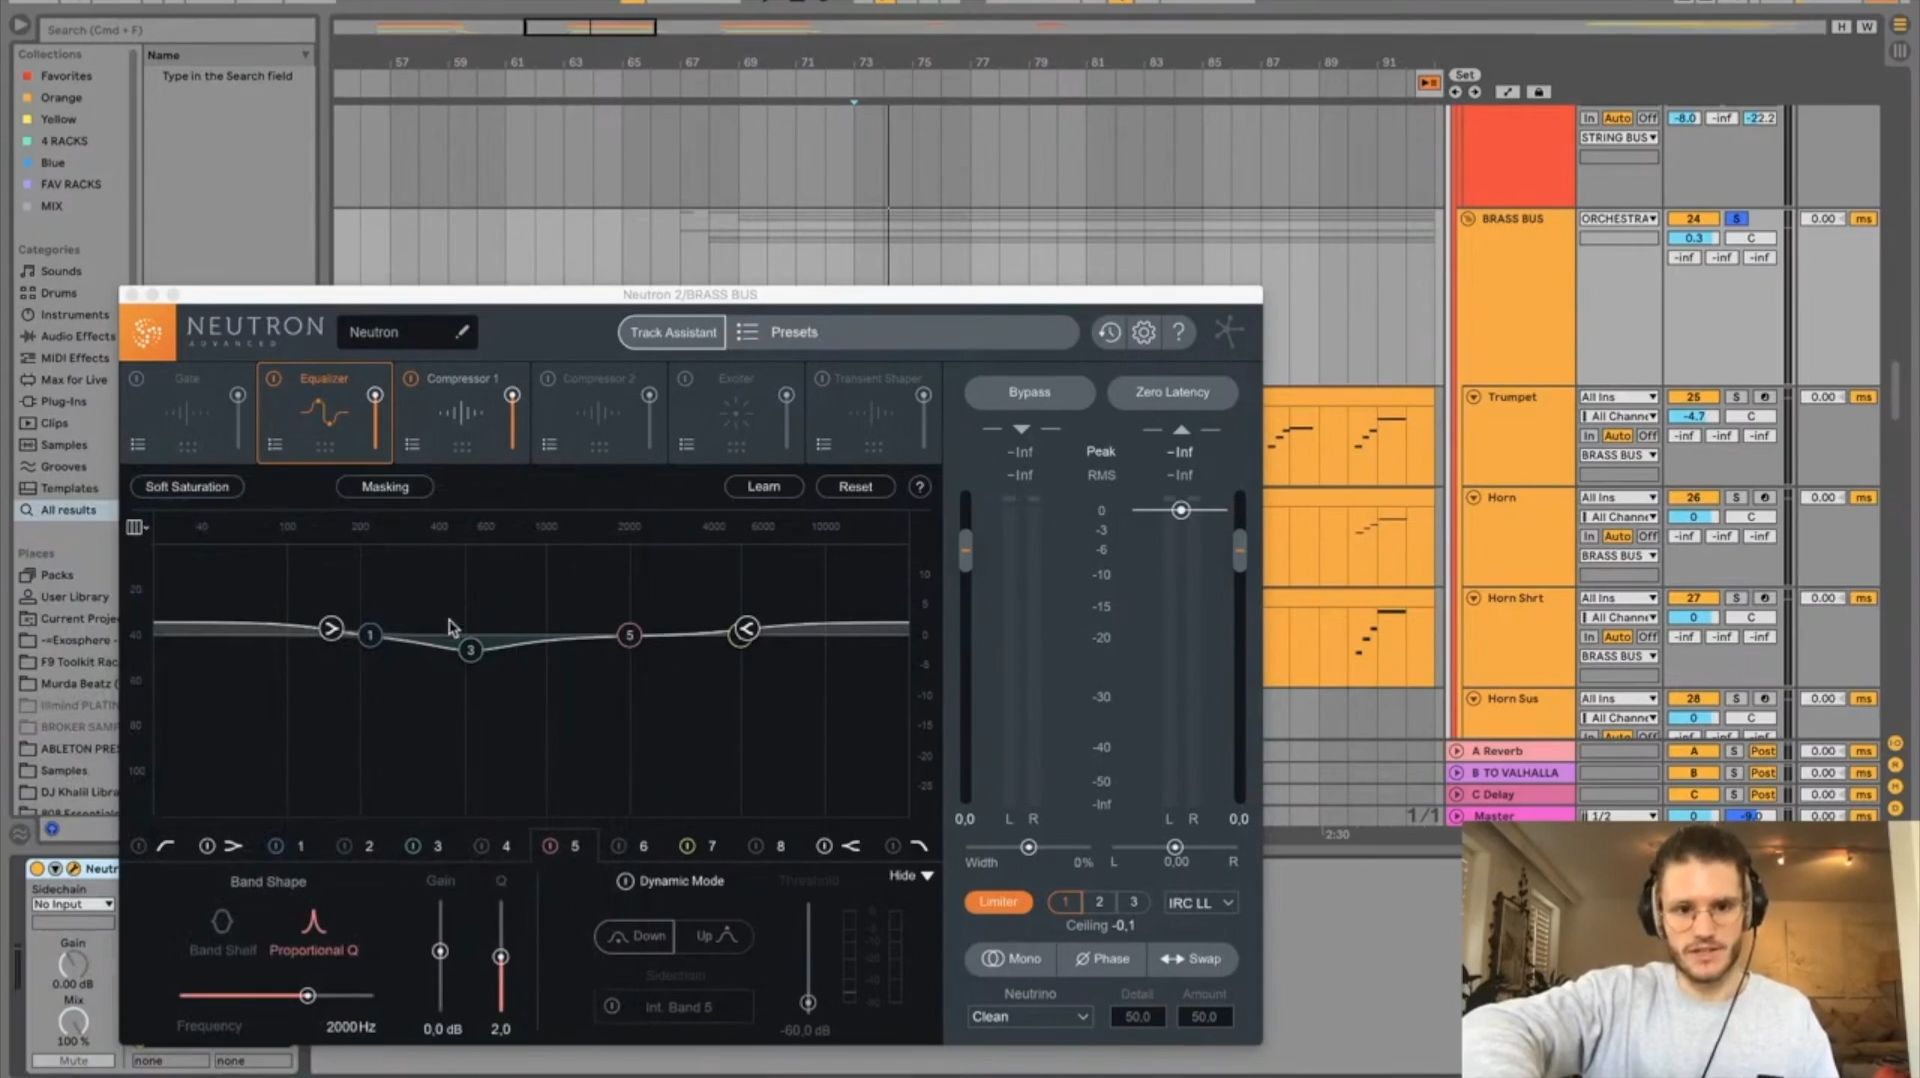The image size is (1920, 1078).
Task: Click the Equalizer help question mark icon
Action: [919, 487]
